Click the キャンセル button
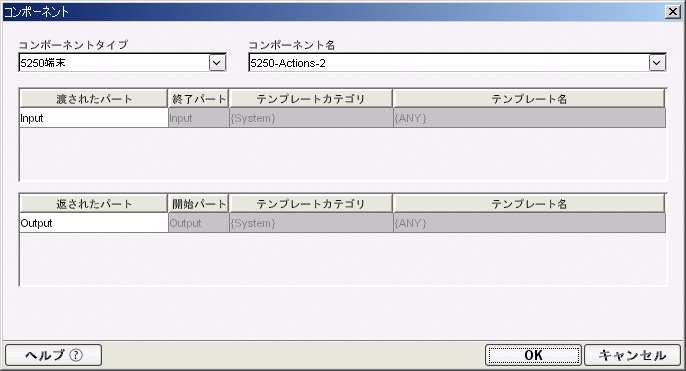 tap(633, 355)
